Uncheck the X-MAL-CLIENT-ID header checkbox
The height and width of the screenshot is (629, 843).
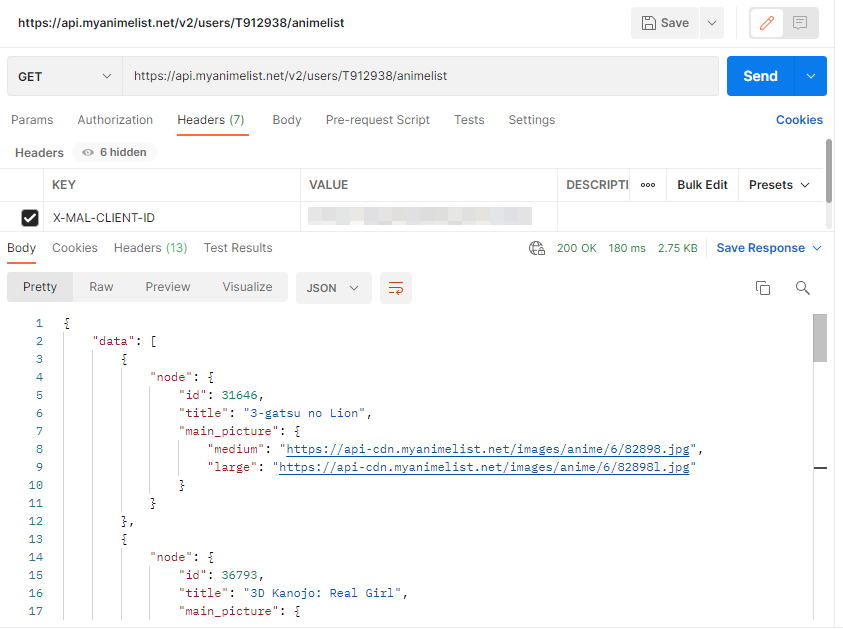30,218
